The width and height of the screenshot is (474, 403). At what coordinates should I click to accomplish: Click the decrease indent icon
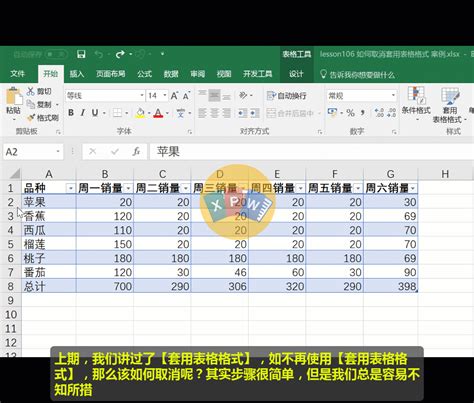(242, 113)
